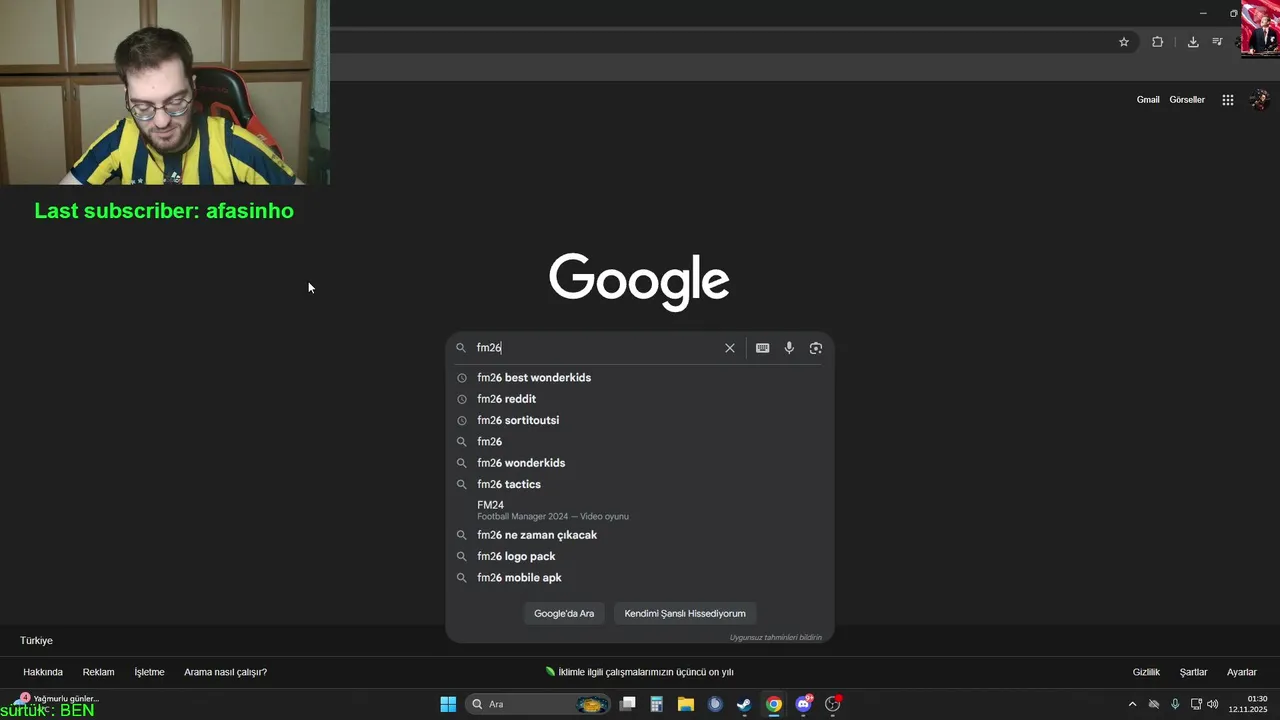Report predictions via Uygunsuz tahminleri bildirin
1280x720 pixels.
[775, 638]
